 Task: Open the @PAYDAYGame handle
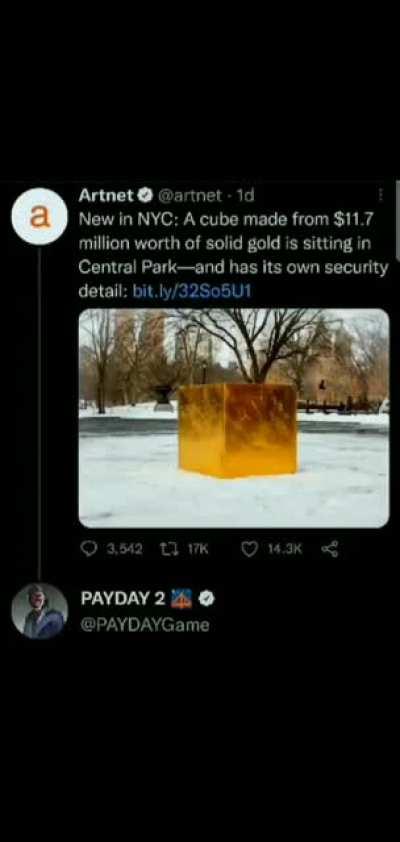point(144,626)
